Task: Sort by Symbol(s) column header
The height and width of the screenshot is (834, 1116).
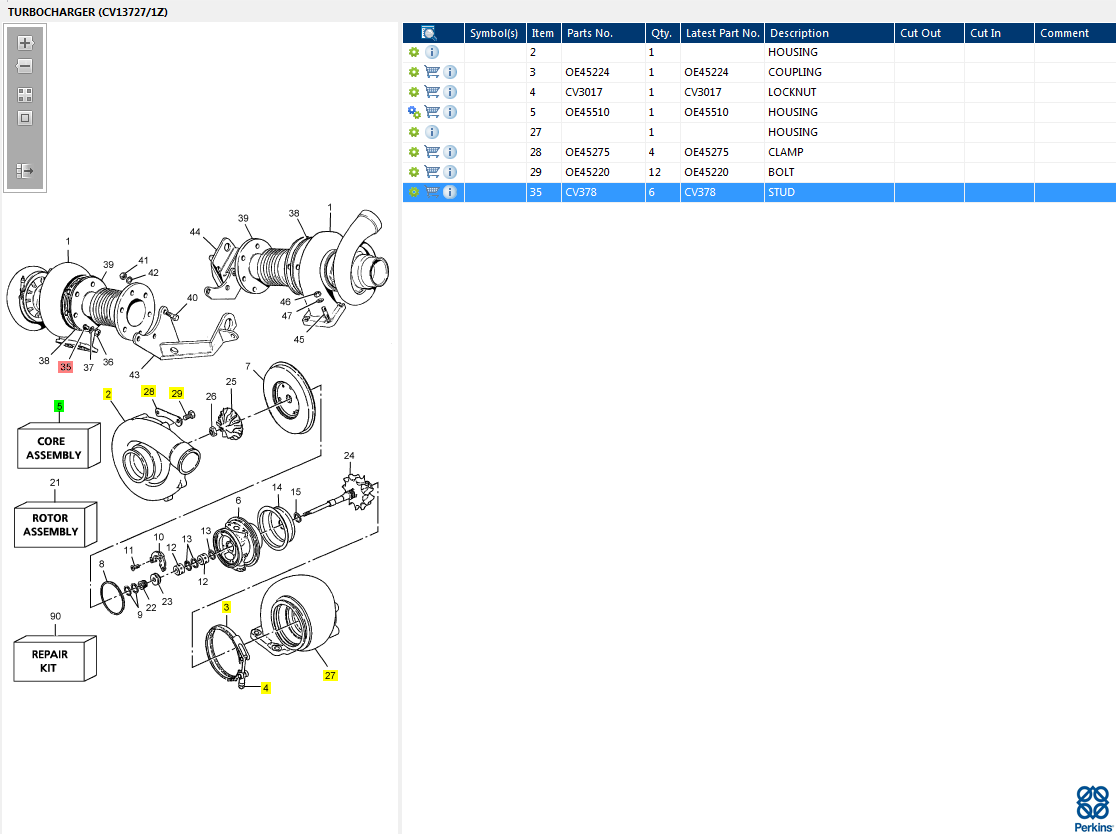Action: click(x=495, y=33)
